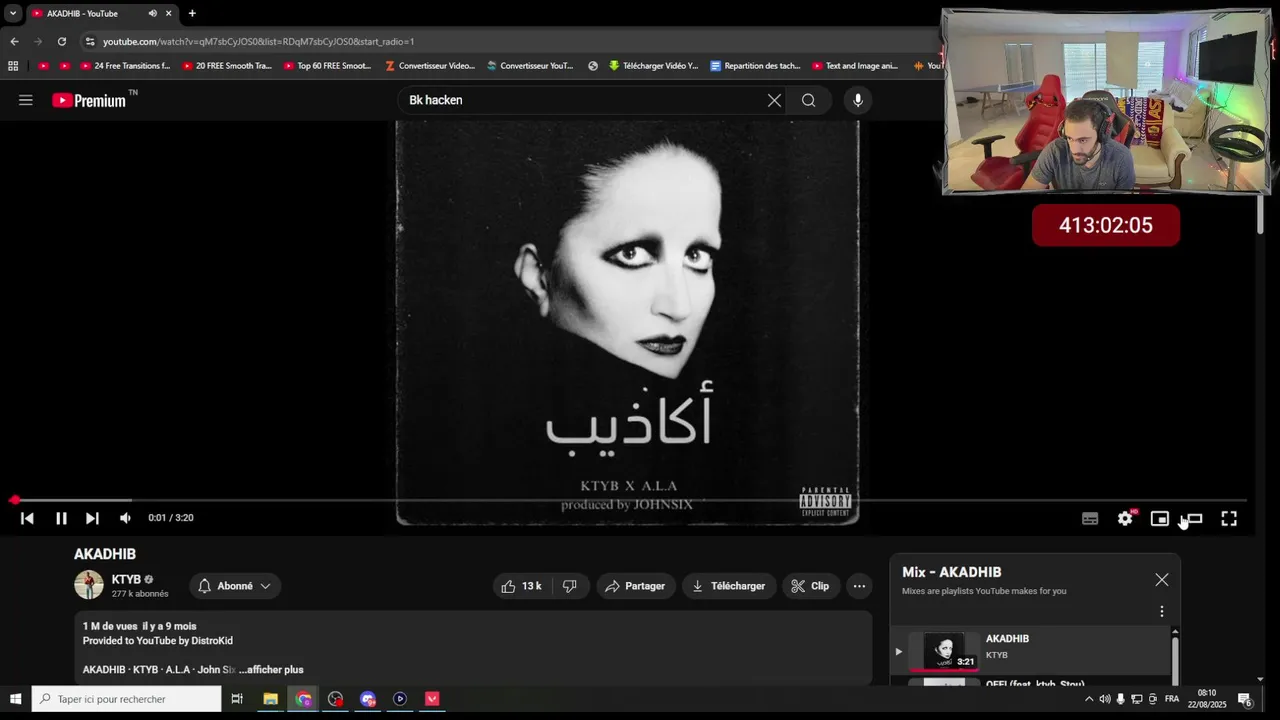Switch to Chrome taskbar icon

[303, 699]
